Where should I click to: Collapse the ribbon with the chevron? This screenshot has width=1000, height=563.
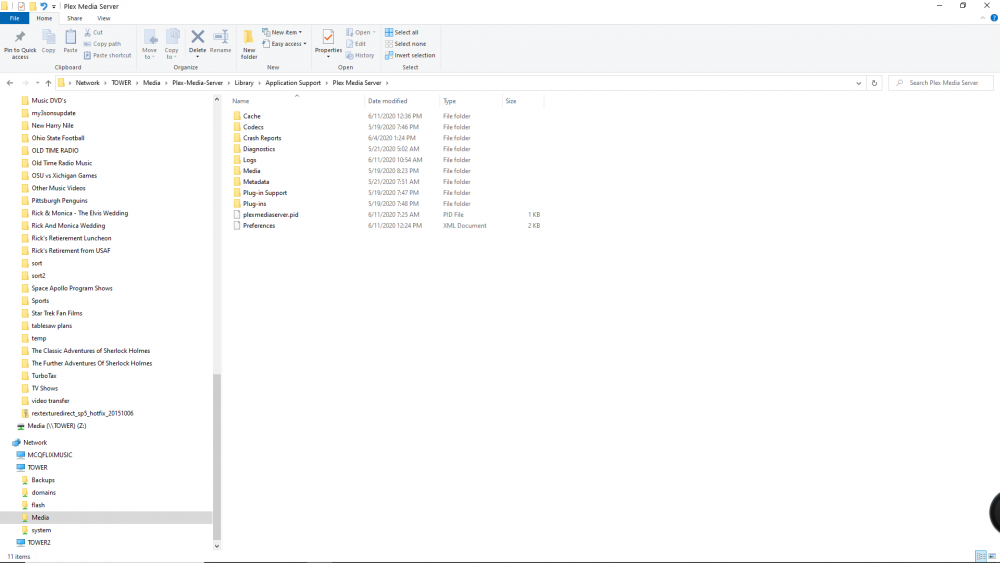click(x=982, y=18)
